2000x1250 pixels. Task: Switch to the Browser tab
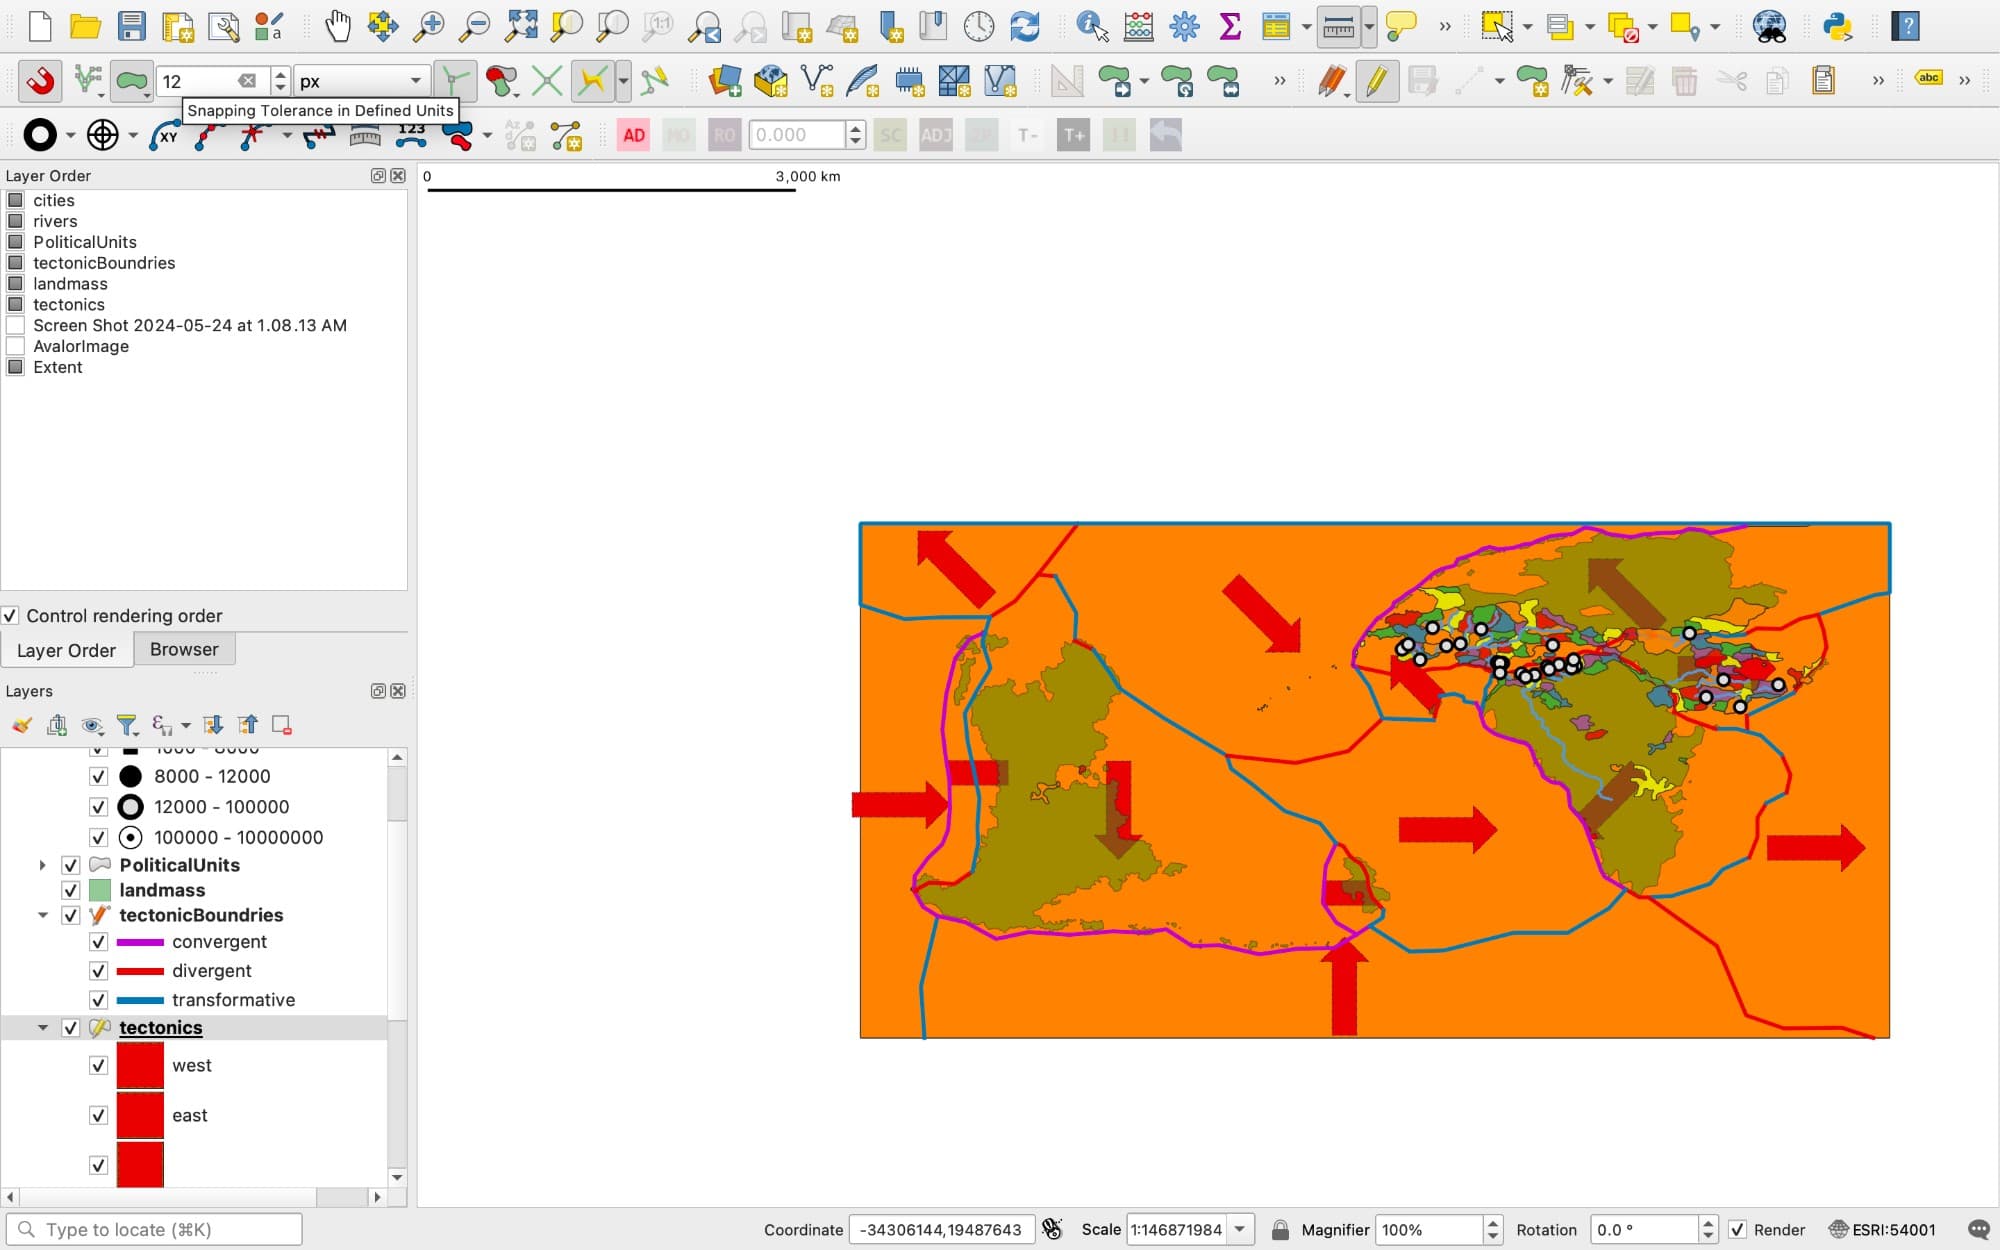(x=184, y=649)
